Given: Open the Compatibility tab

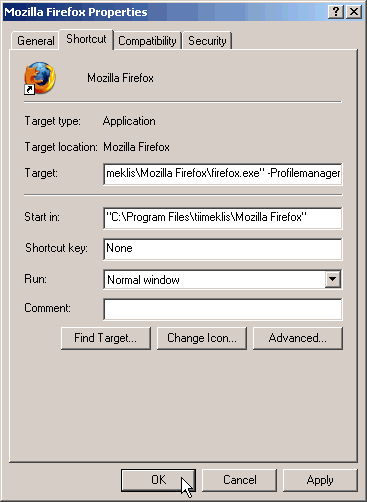Looking at the screenshot, I should [147, 41].
